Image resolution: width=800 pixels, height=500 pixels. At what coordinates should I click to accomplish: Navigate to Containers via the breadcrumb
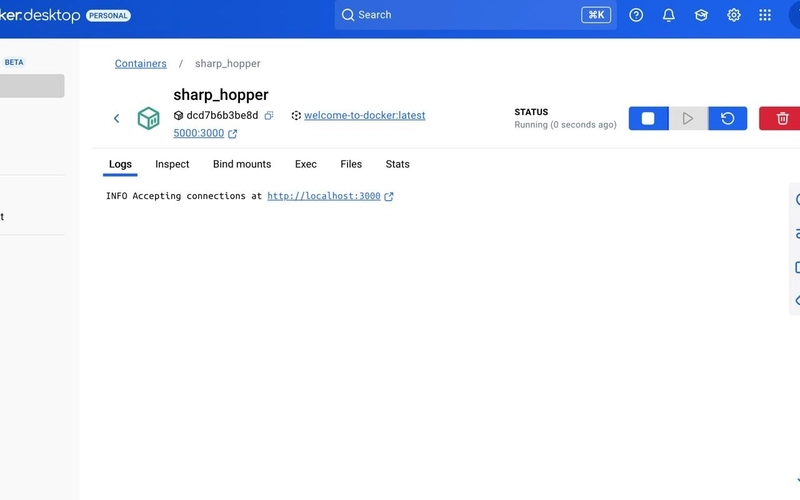(141, 64)
